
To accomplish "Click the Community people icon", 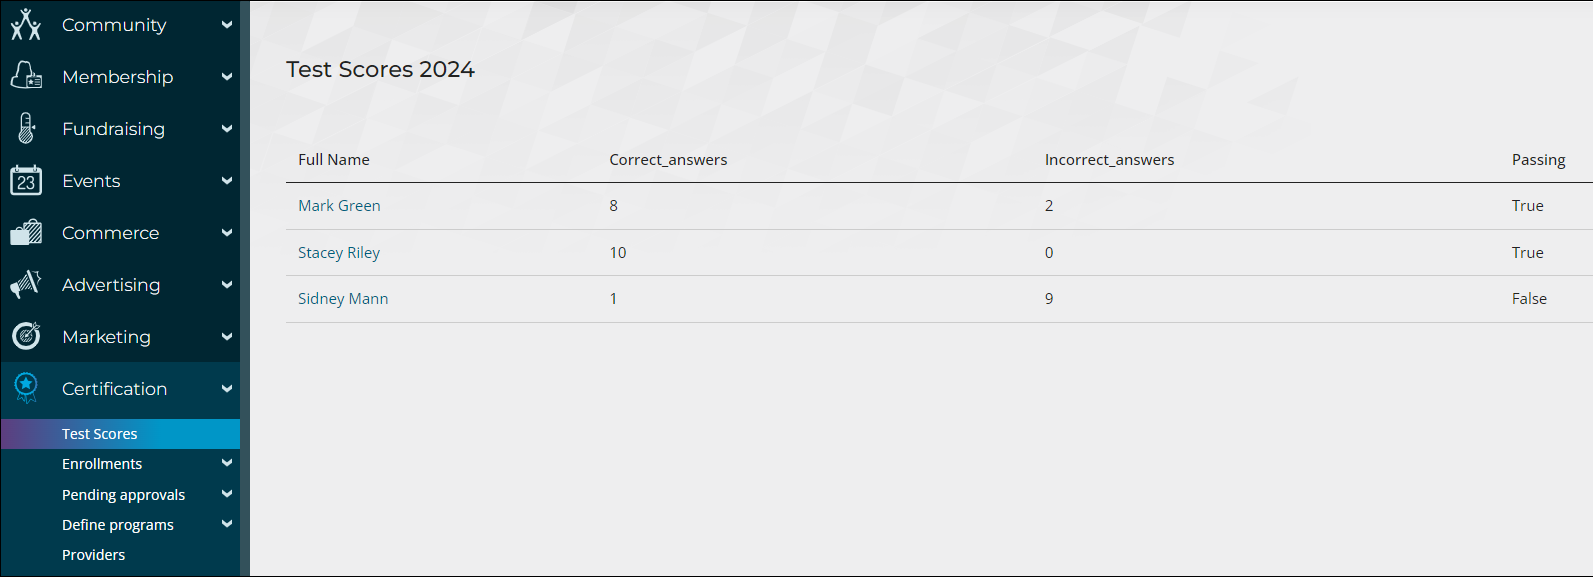I will coord(26,25).
